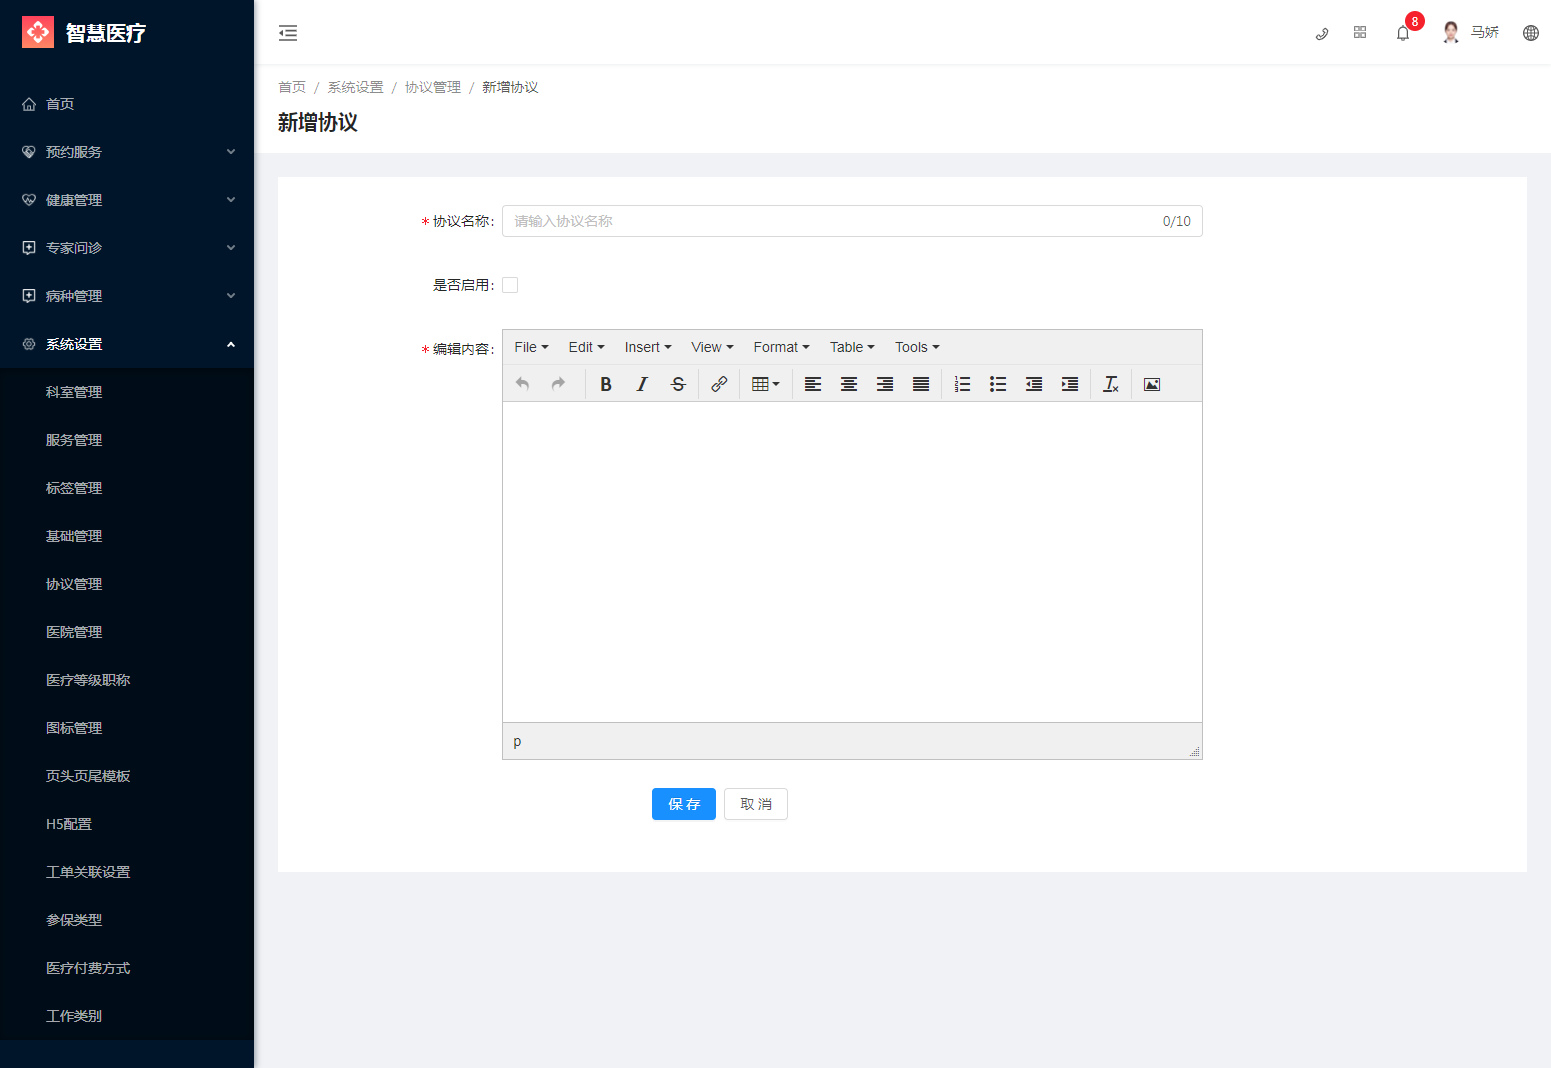The height and width of the screenshot is (1068, 1551).
Task: Open the File menu in the editor
Action: click(x=531, y=347)
